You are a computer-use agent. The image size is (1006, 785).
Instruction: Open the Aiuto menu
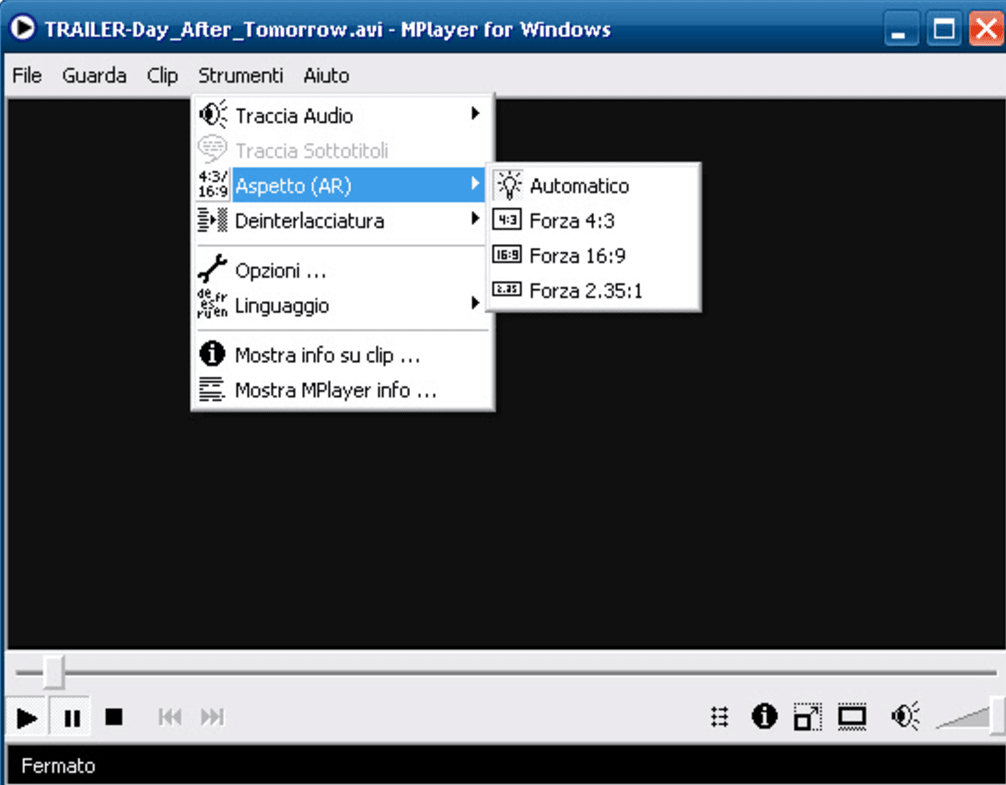(325, 75)
